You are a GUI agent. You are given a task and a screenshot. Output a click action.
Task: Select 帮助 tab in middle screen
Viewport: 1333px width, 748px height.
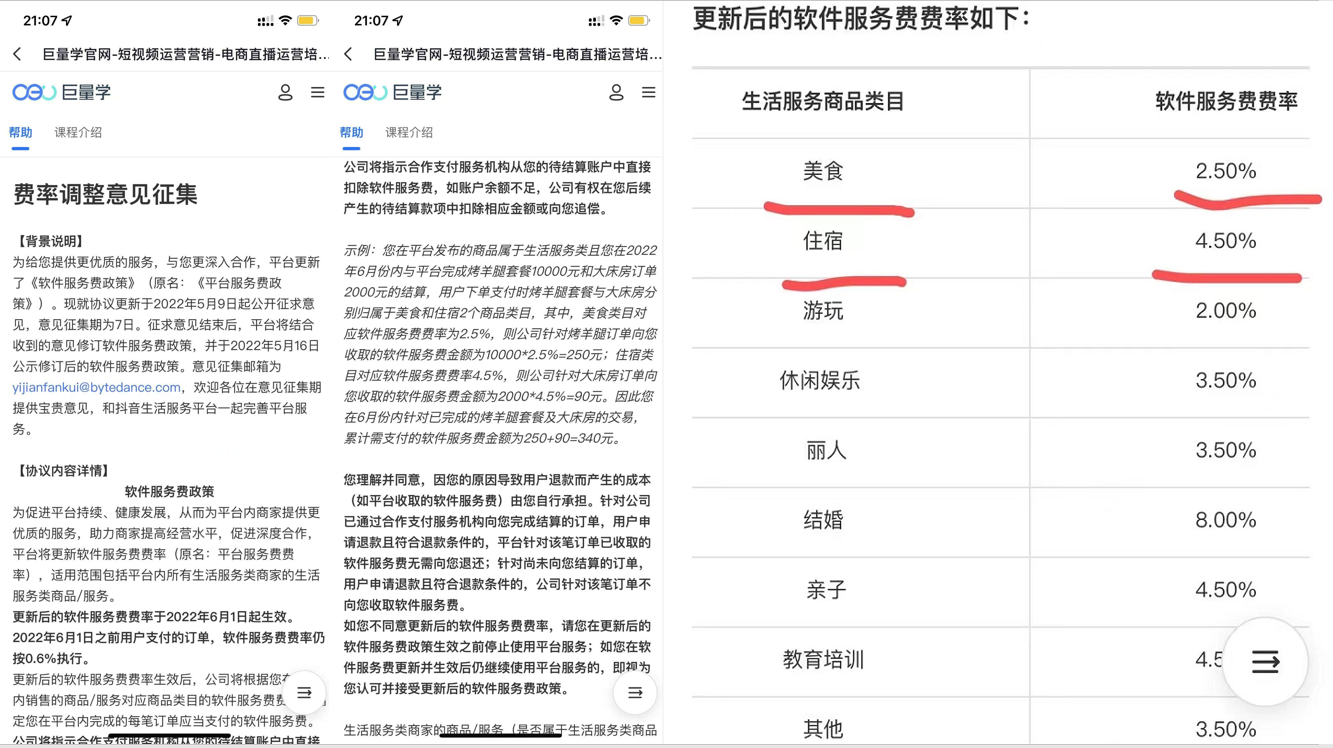(x=351, y=132)
